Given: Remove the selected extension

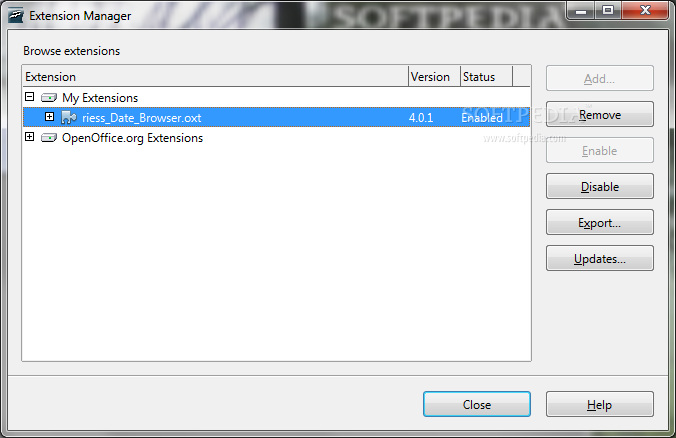Looking at the screenshot, I should [x=600, y=114].
